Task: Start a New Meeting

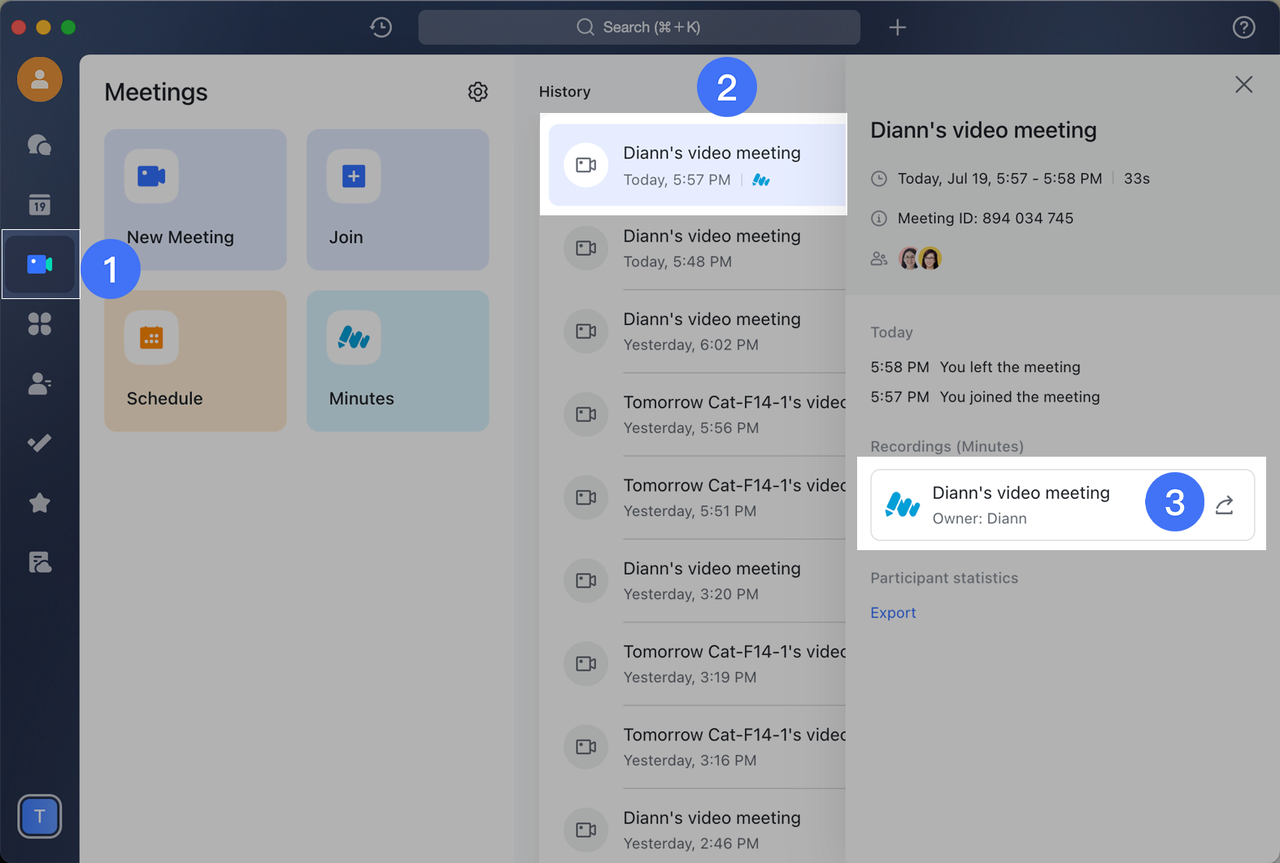Action: click(195, 199)
